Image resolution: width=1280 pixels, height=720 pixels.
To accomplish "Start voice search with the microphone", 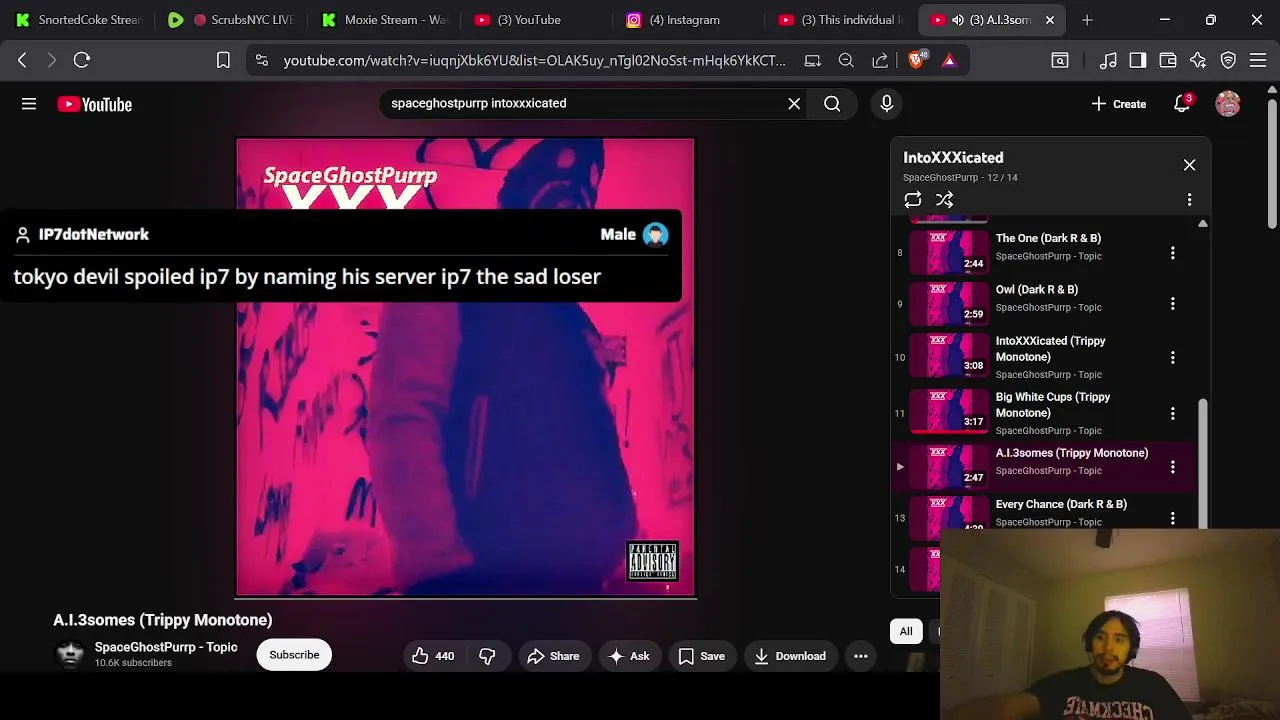I will (x=886, y=103).
